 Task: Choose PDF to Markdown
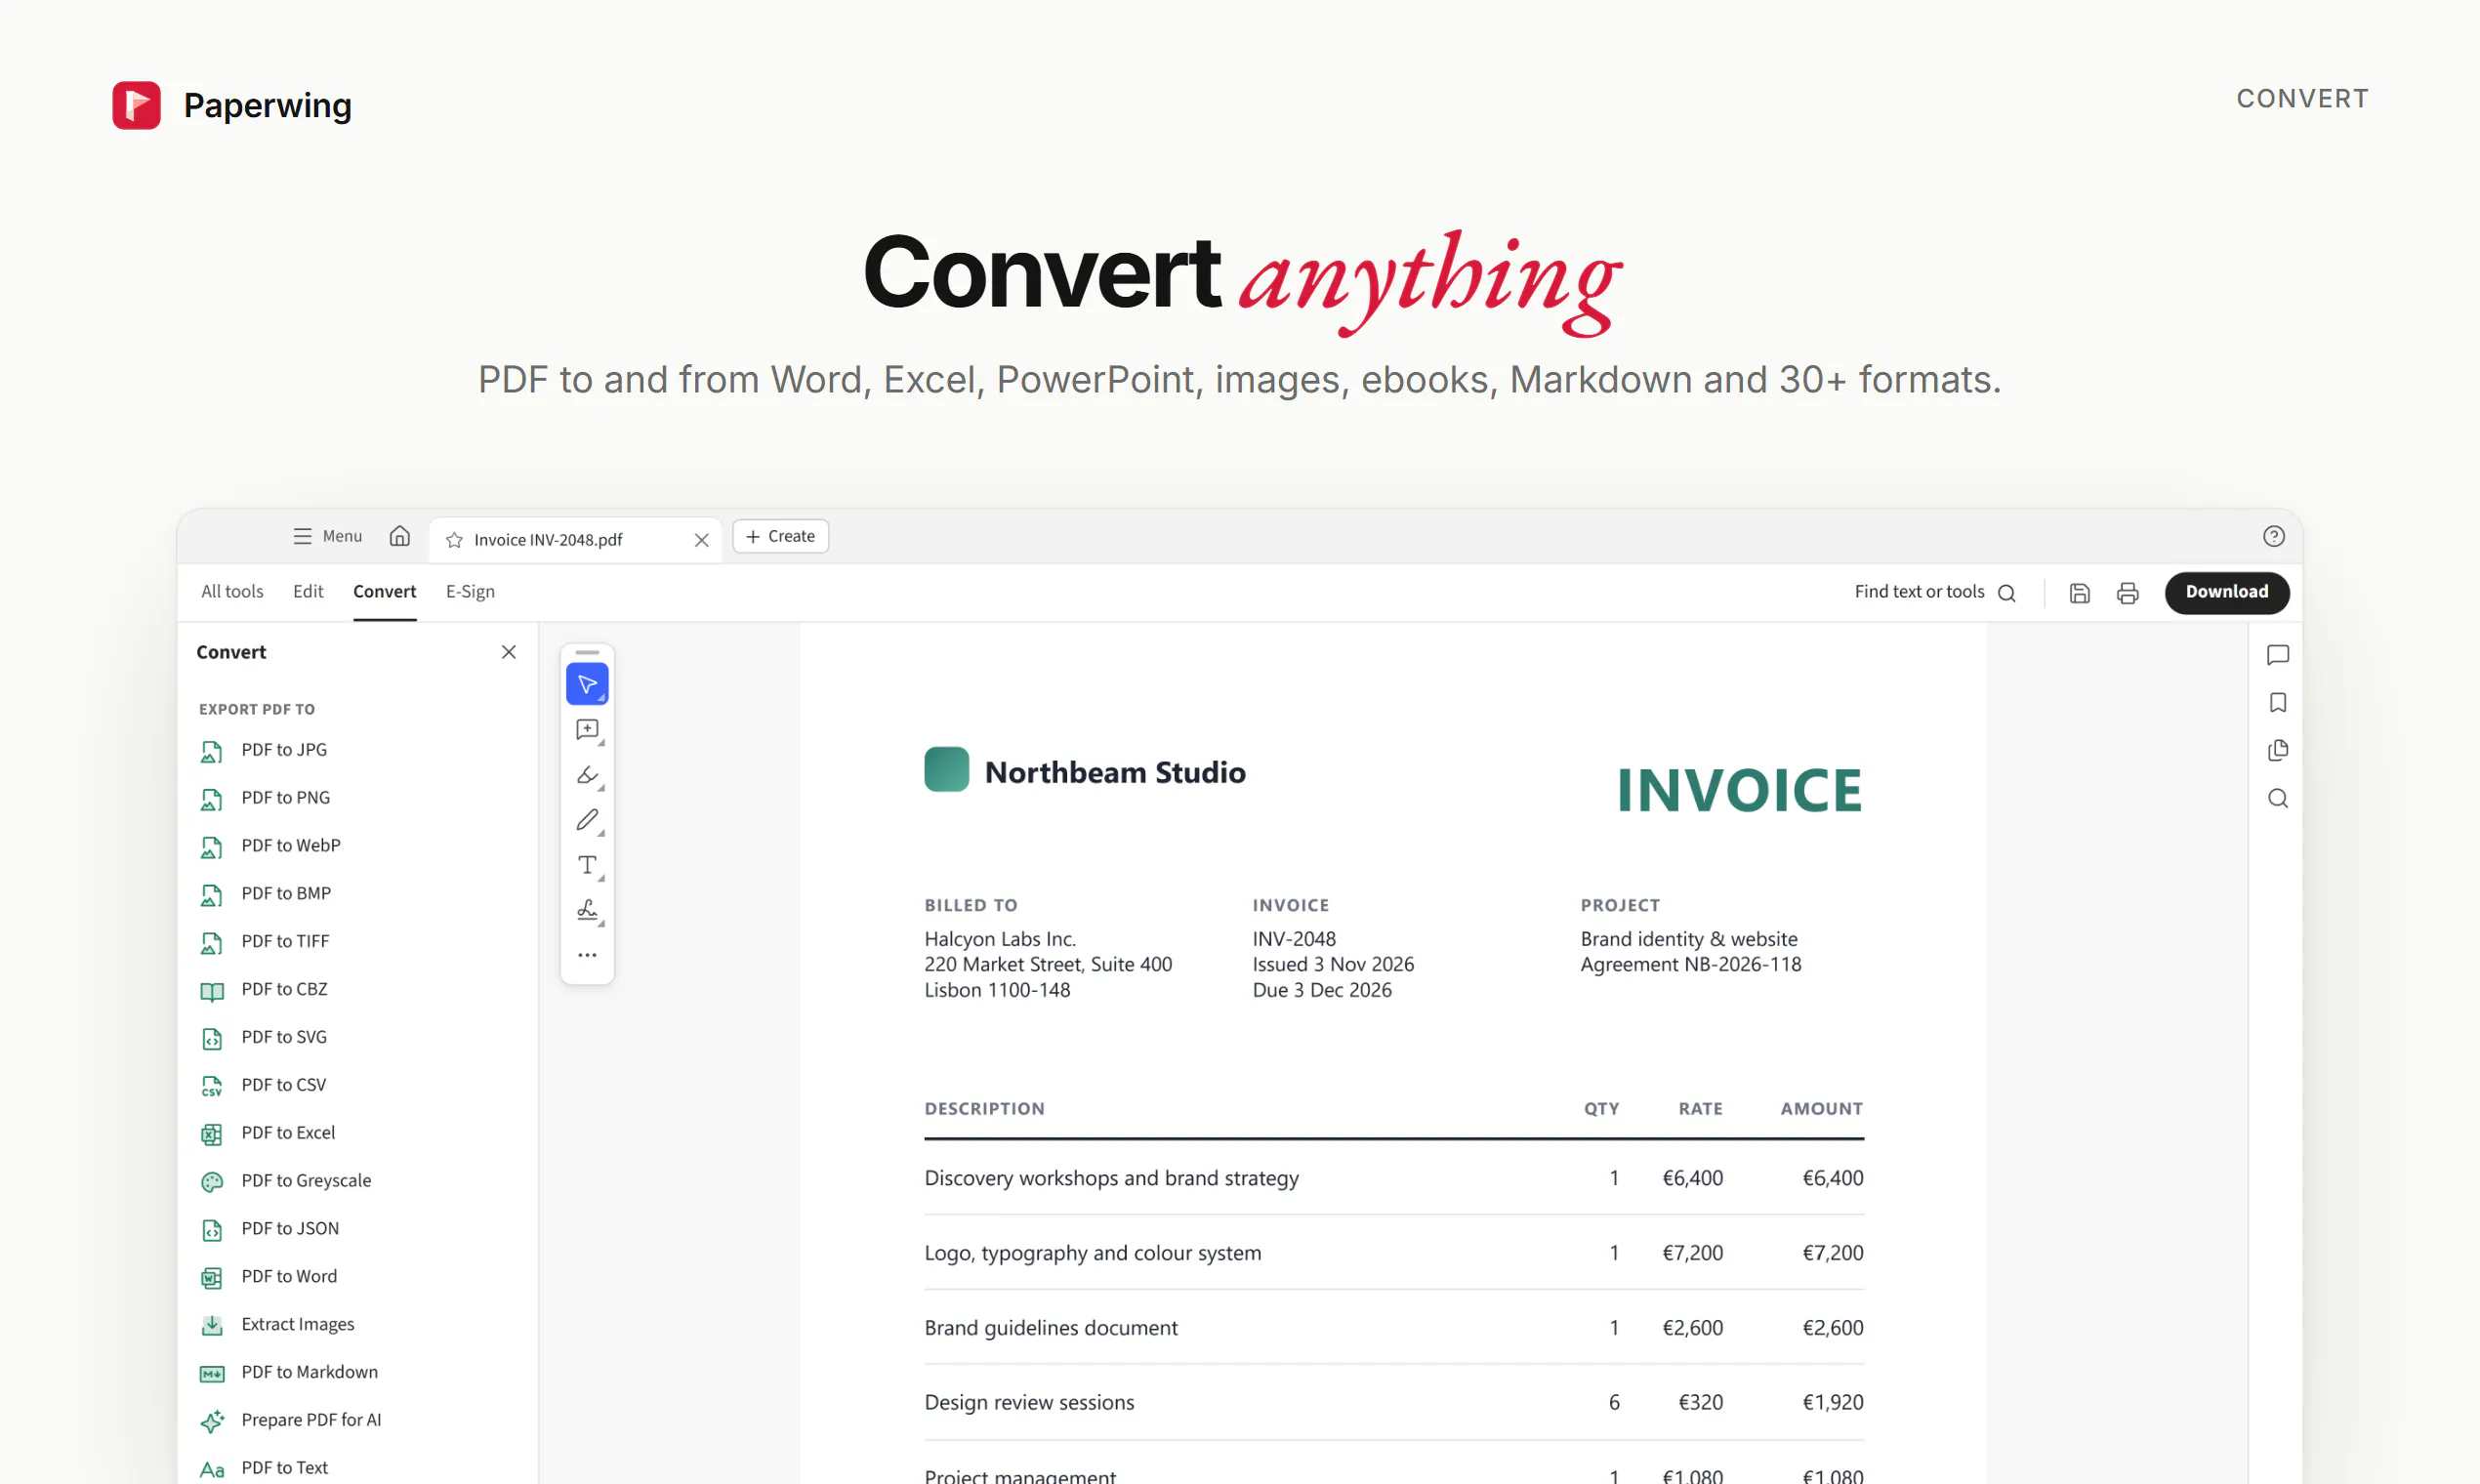[356, 1373]
